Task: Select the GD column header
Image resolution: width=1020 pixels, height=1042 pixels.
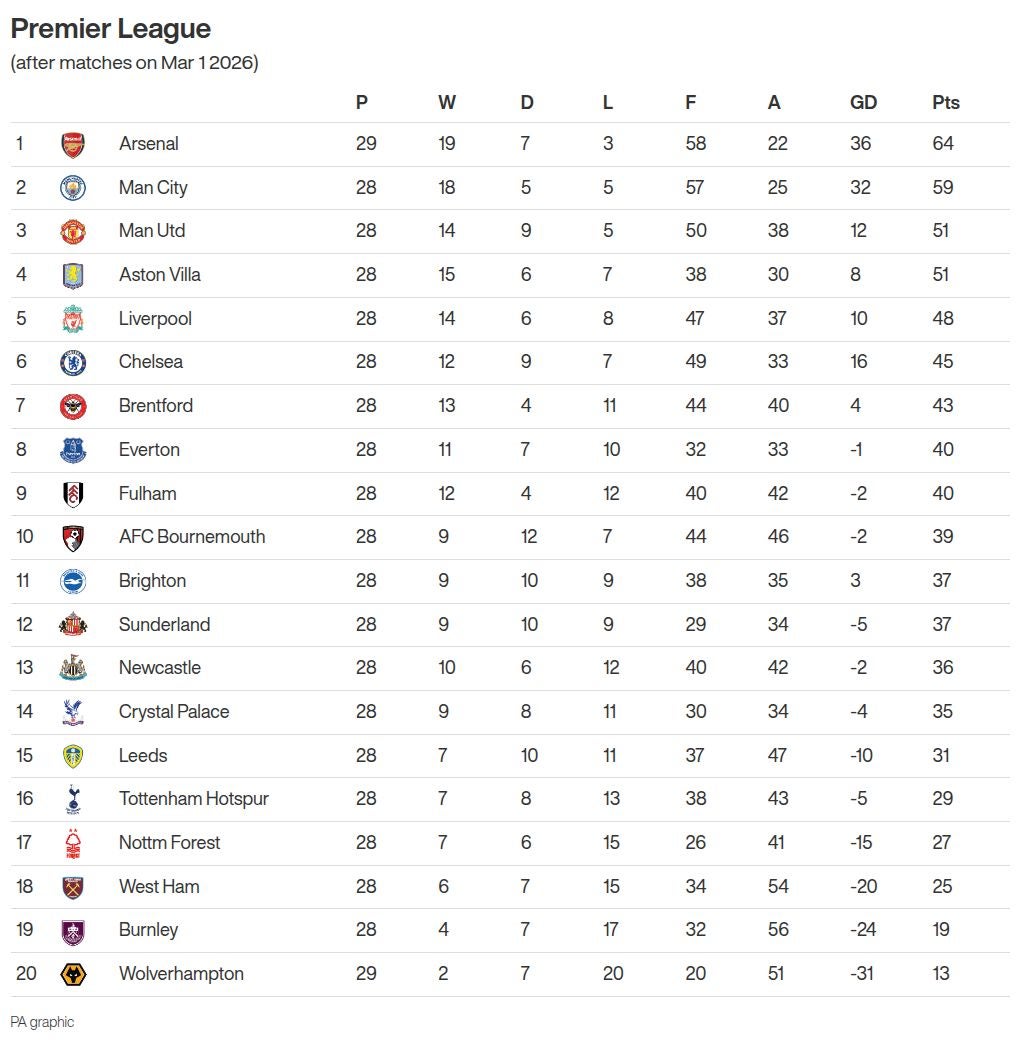Action: [x=863, y=103]
